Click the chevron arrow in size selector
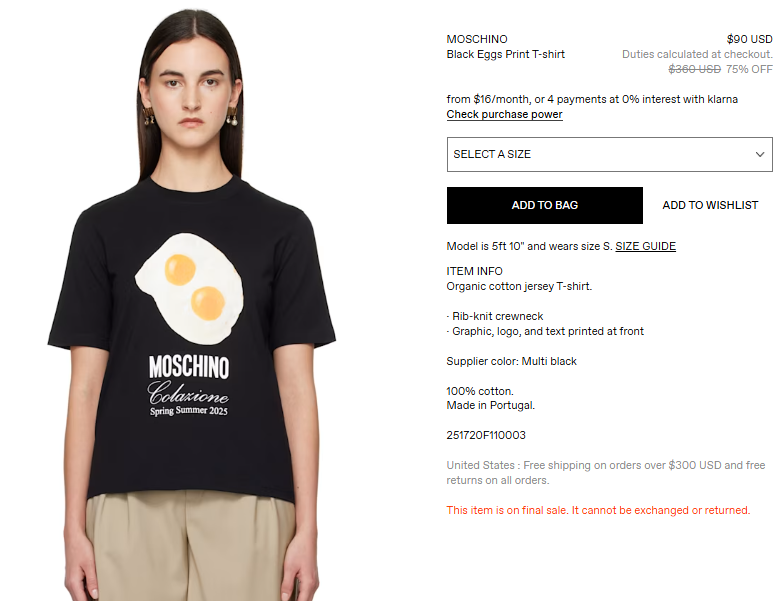 pos(760,155)
